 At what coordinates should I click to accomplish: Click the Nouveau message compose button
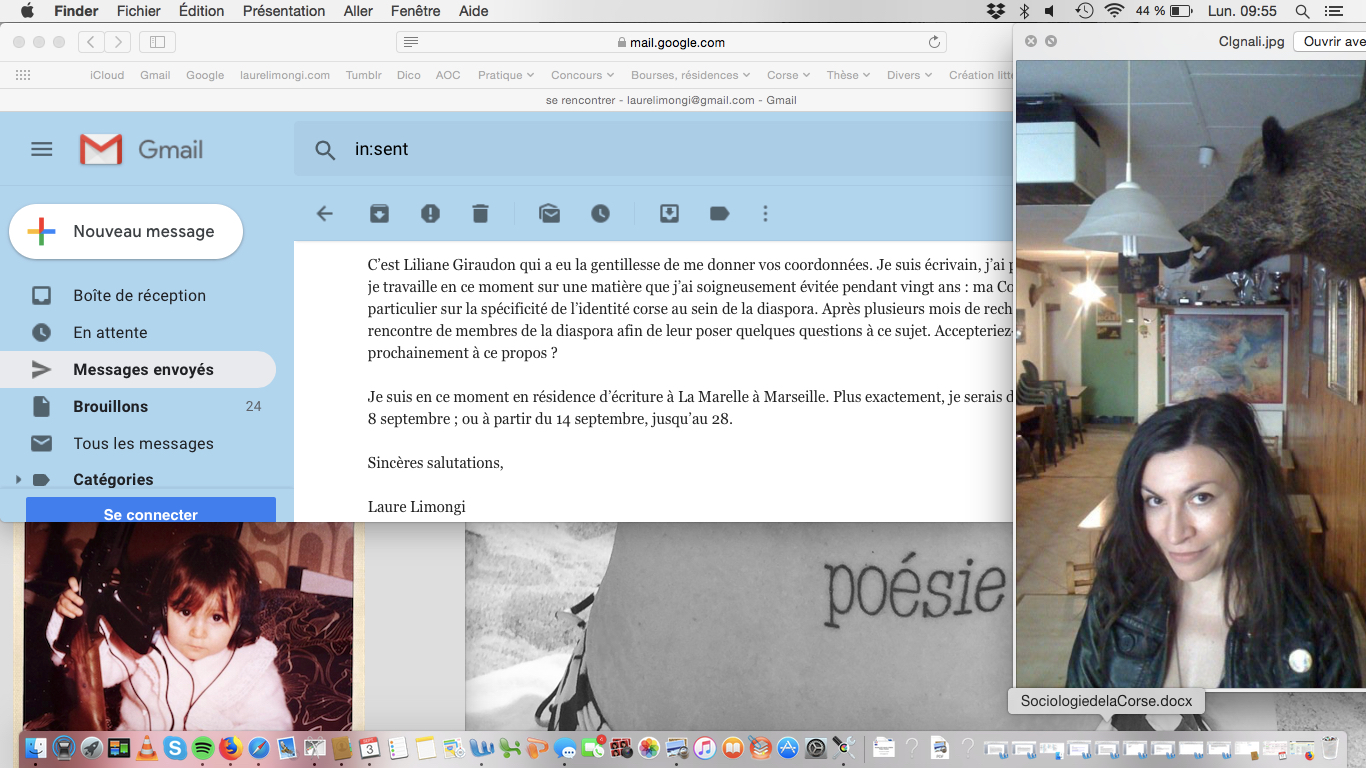point(126,231)
